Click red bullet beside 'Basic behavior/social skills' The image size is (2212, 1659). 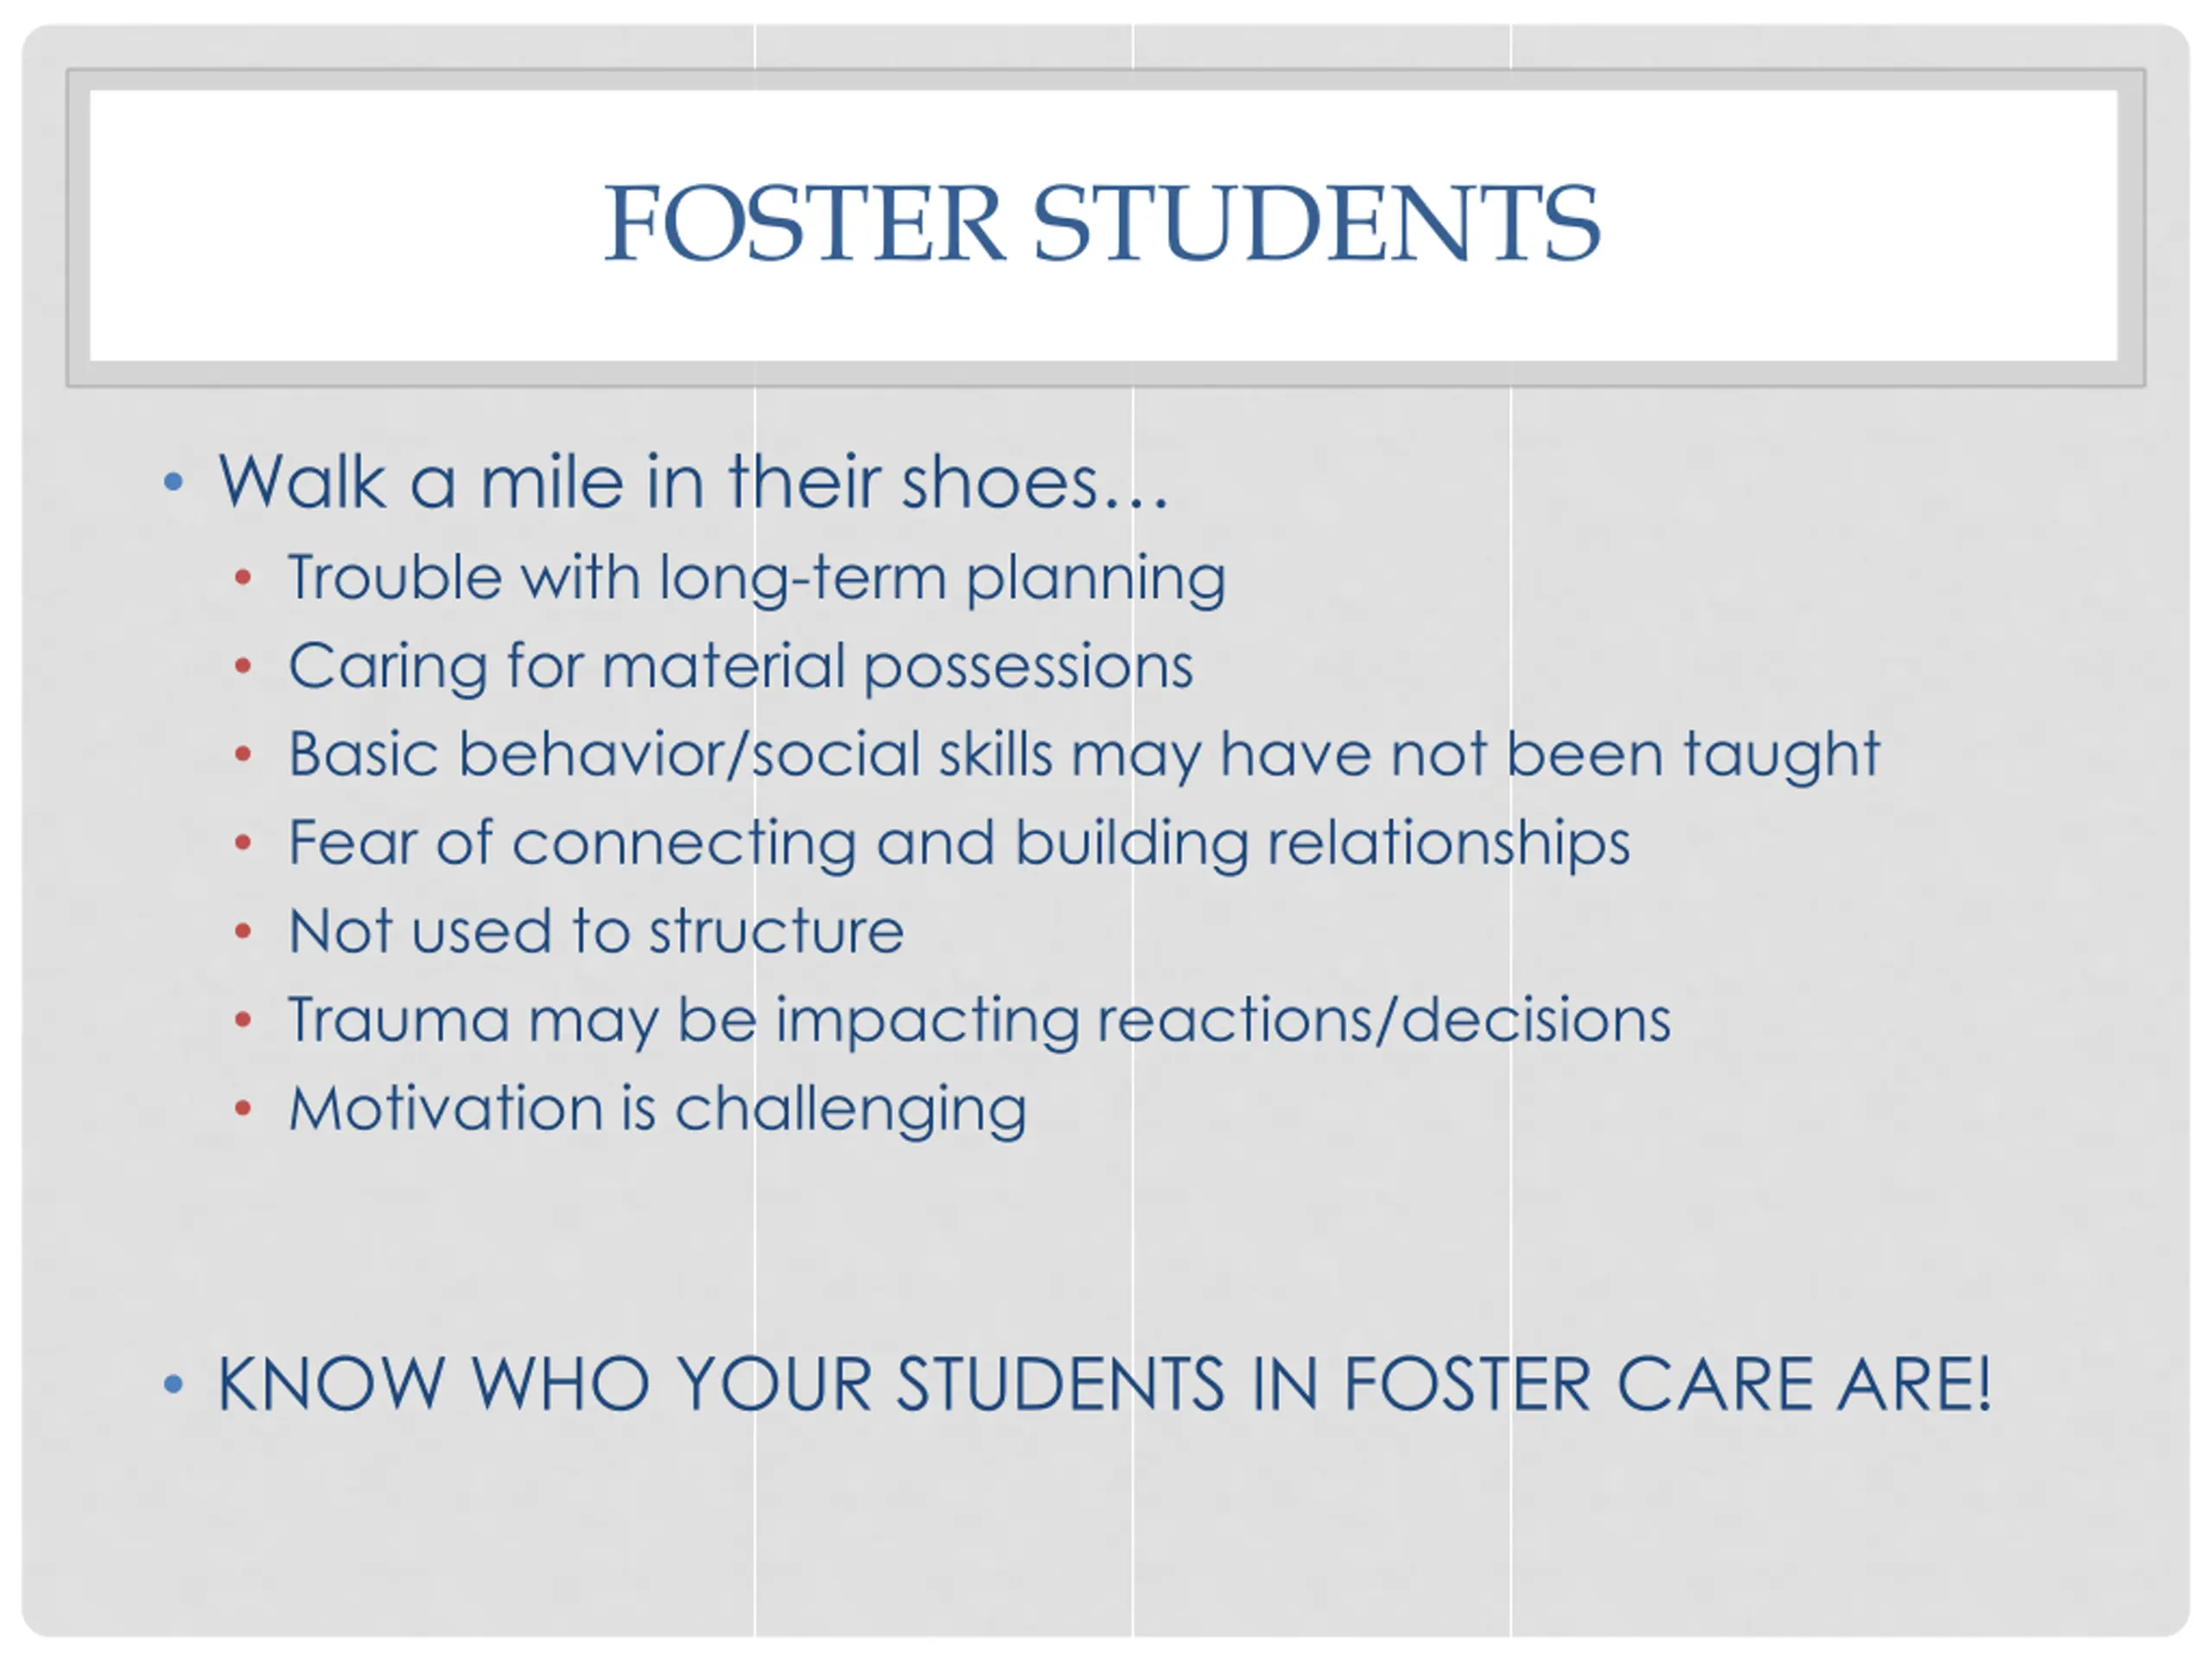click(242, 754)
